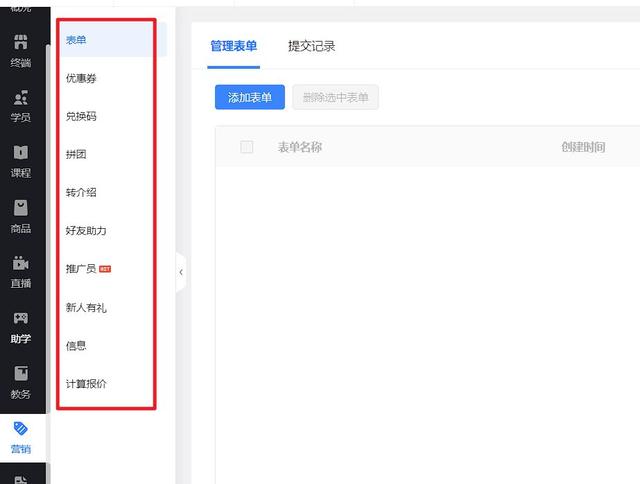Screen dimensions: 640x484
Task: Click the HOT badge beside 推广员
Action: tap(105, 269)
